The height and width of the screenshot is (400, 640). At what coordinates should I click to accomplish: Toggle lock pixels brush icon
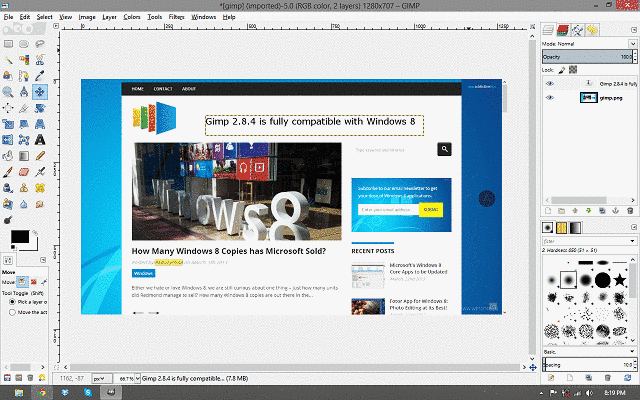coord(562,70)
